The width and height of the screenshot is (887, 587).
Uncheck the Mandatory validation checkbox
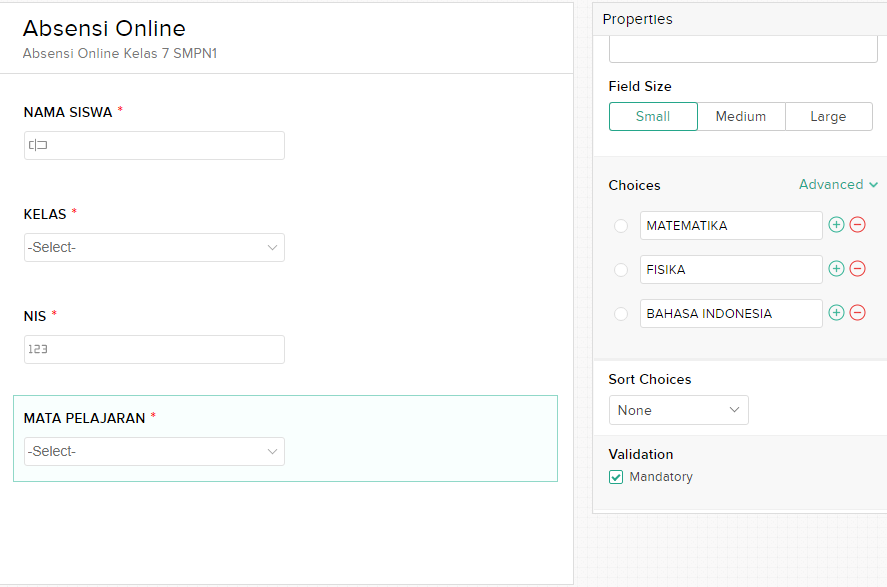point(616,477)
